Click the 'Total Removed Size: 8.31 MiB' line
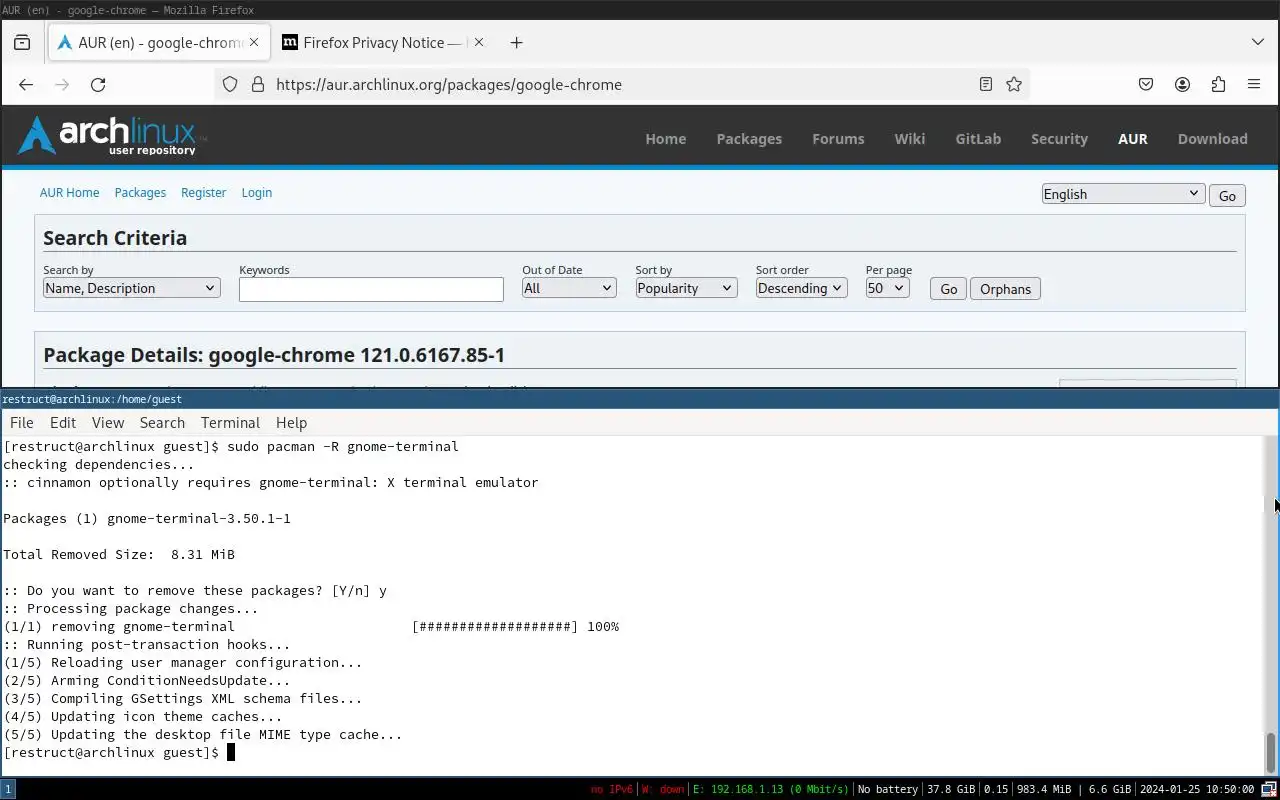Image resolution: width=1280 pixels, height=800 pixels. coord(119,554)
